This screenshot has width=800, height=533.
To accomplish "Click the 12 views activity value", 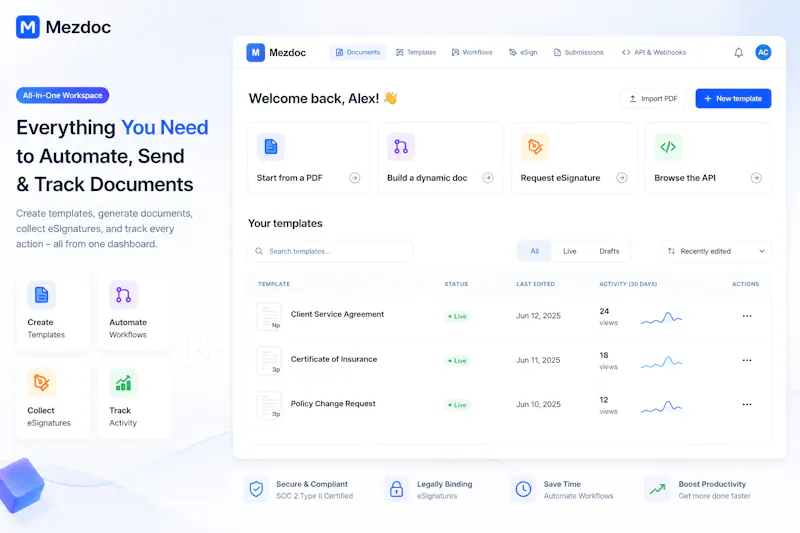I will (x=608, y=405).
